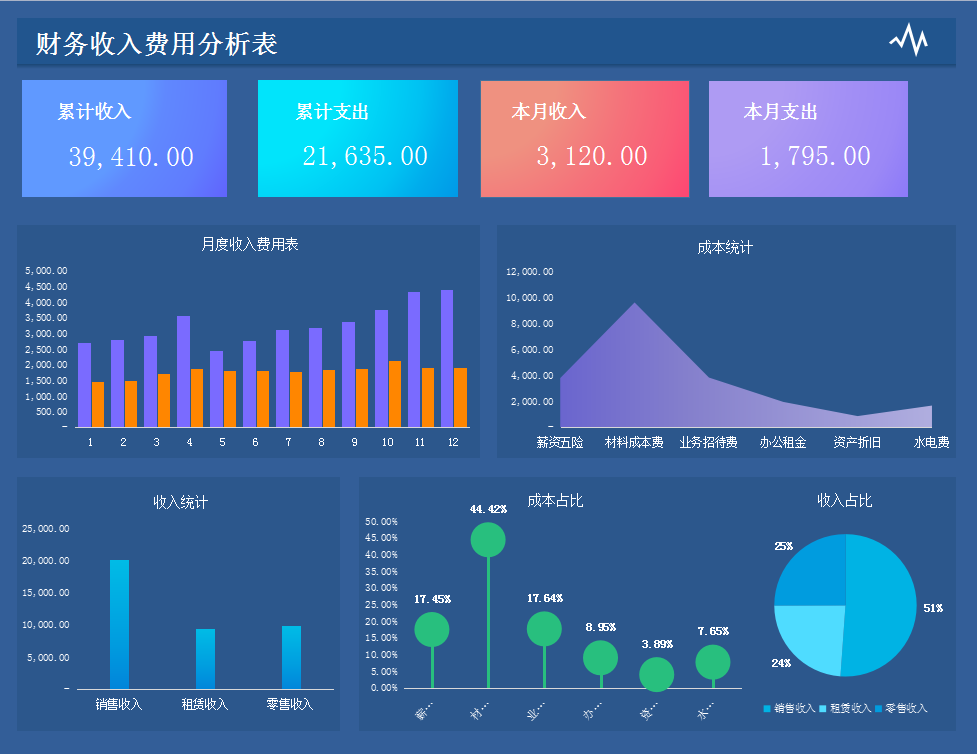Screen dimensions: 977x754
Task: Toggle the 销售收入 series in the pie legend
Action: pos(794,710)
